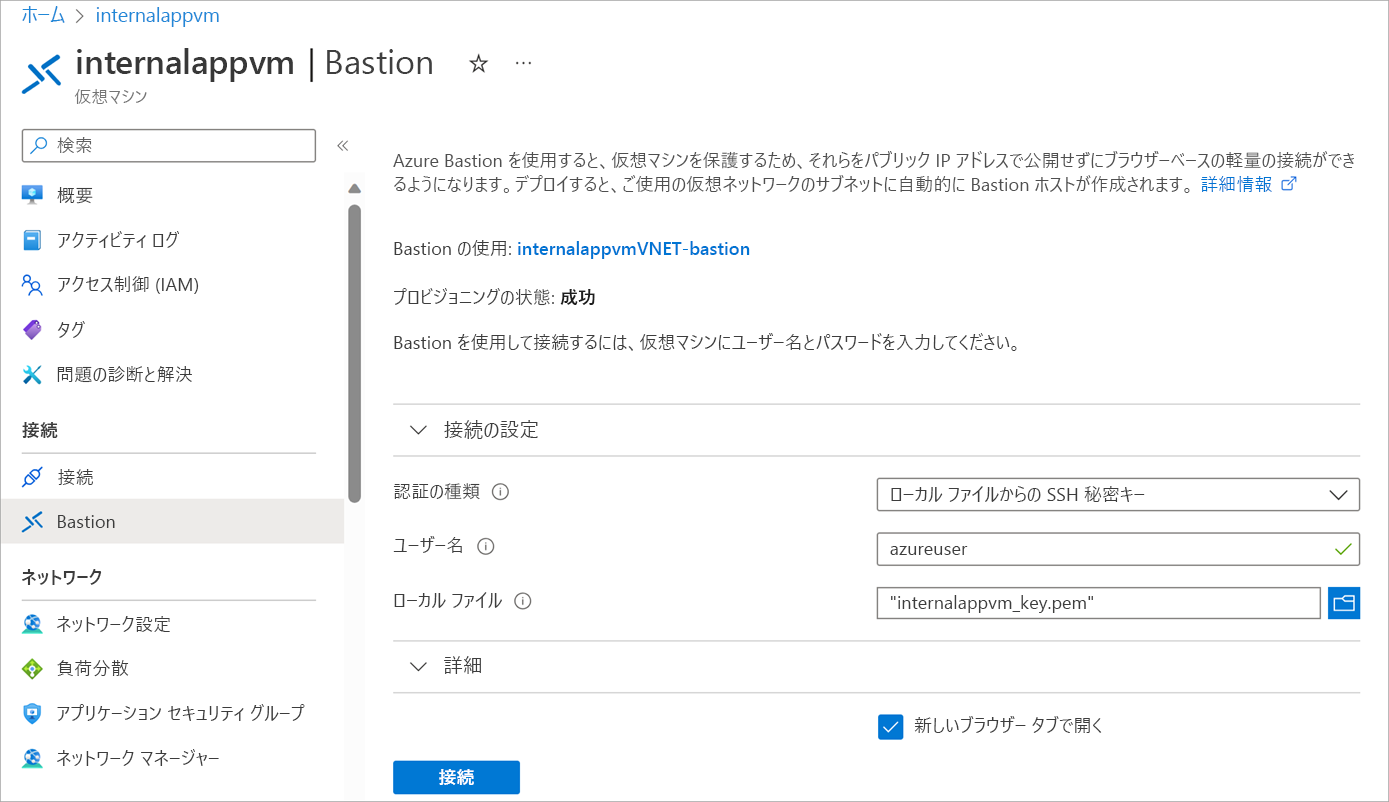The height and width of the screenshot is (802, 1389).
Task: Click the 仮想マシン subtitle text
Action: click(111, 97)
